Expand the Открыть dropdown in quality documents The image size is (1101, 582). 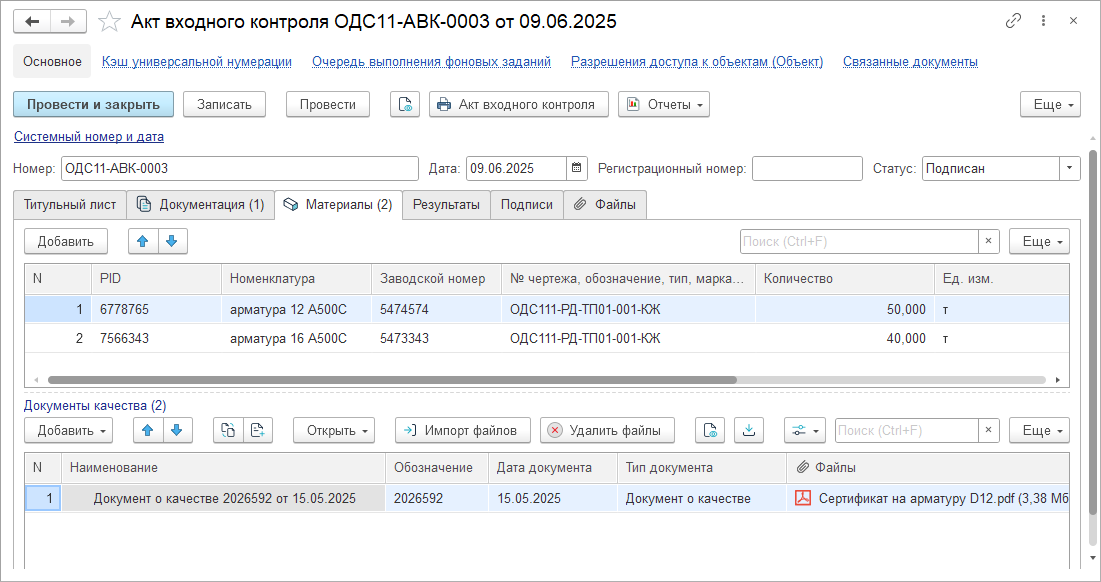coord(334,430)
